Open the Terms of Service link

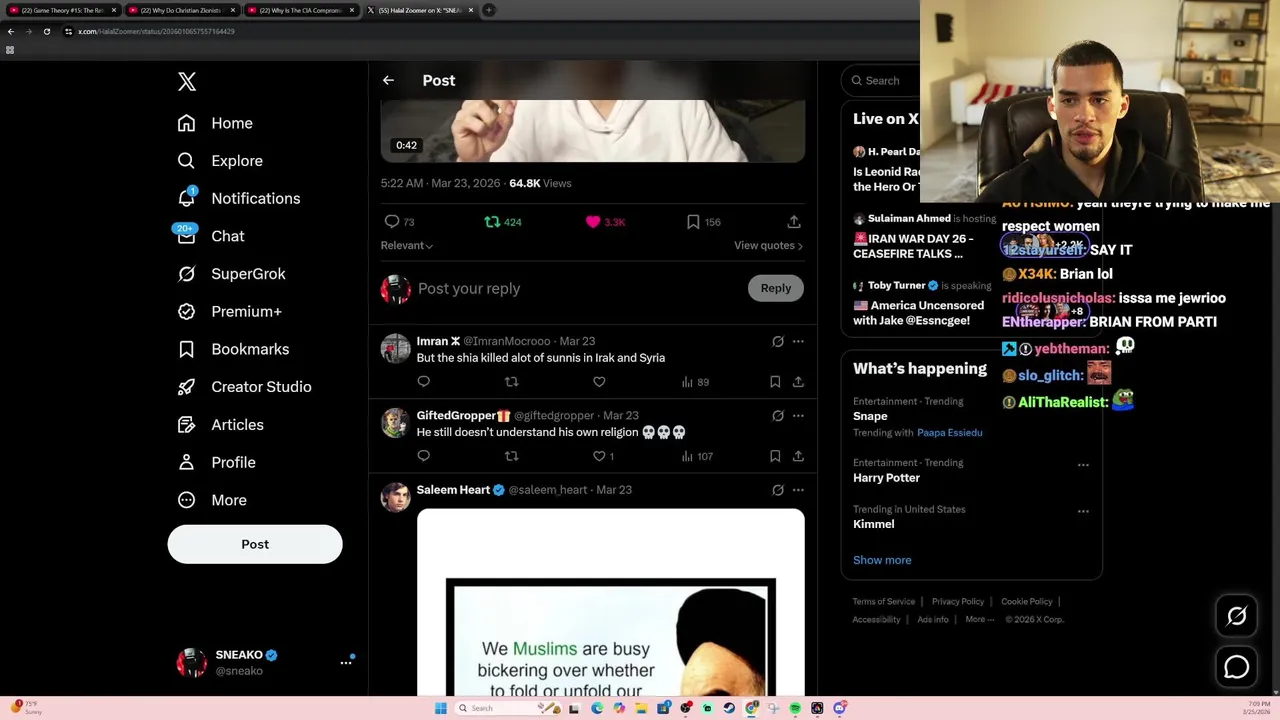(x=884, y=601)
